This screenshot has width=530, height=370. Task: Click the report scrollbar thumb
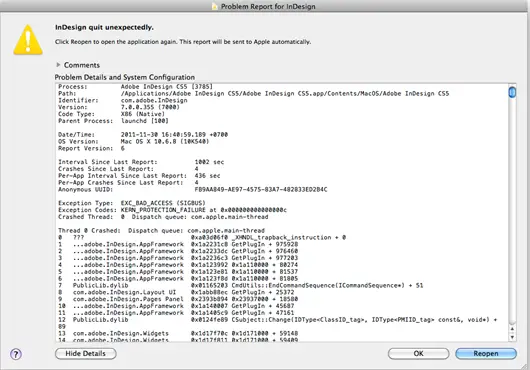click(512, 92)
